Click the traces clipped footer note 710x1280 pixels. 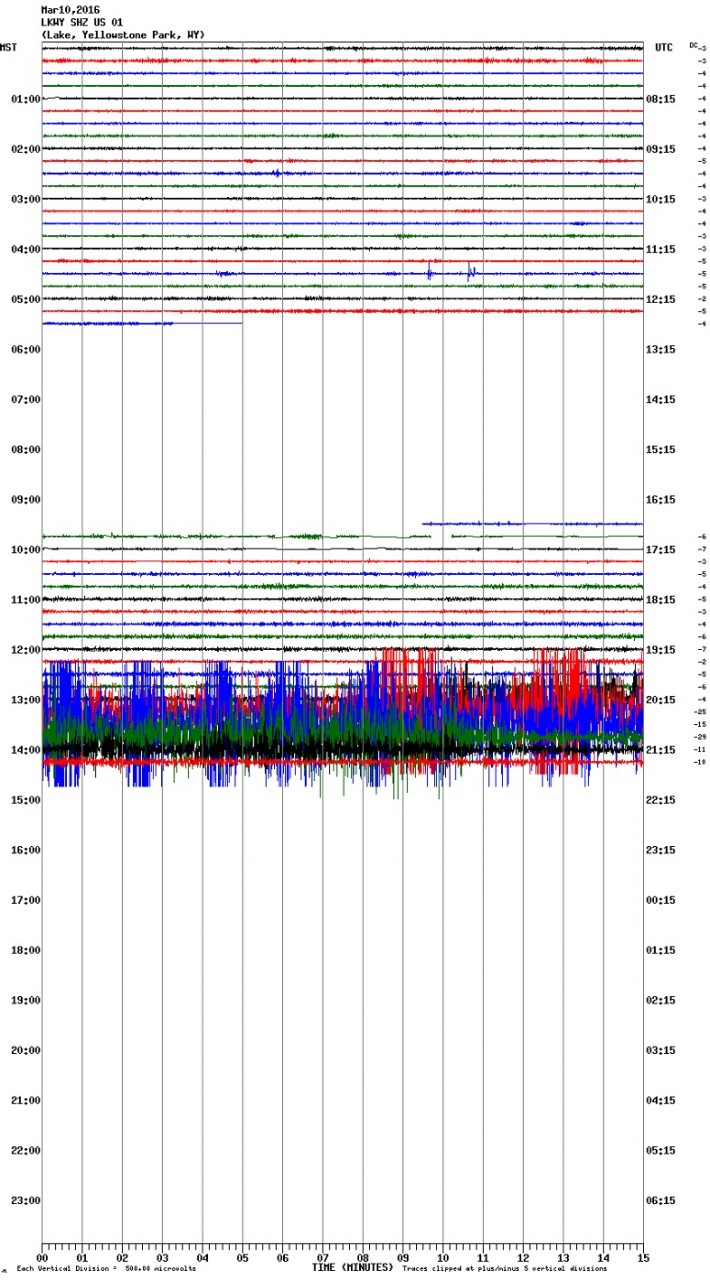pos(504,1269)
